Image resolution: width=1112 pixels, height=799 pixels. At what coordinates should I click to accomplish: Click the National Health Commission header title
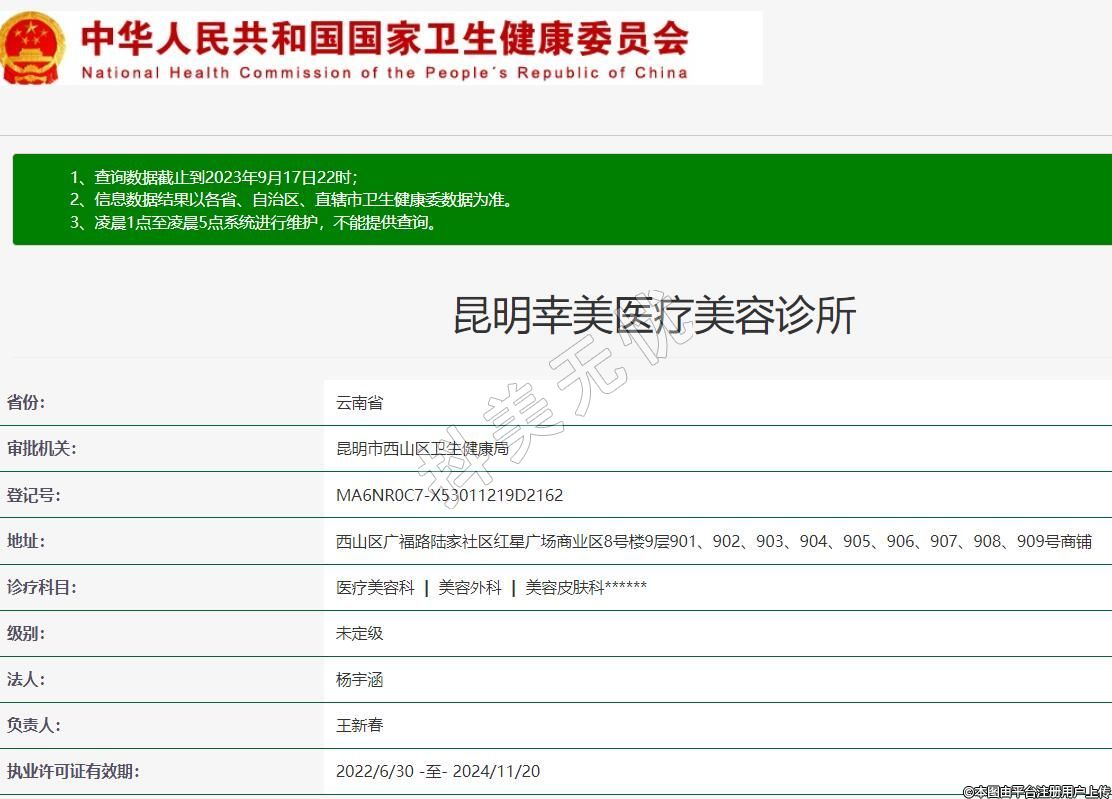[385, 48]
